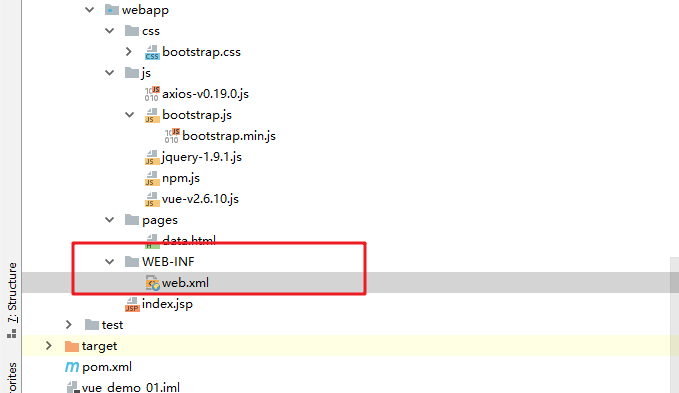Image resolution: width=679 pixels, height=393 pixels.
Task: Select data.html file name
Action: click(x=189, y=240)
